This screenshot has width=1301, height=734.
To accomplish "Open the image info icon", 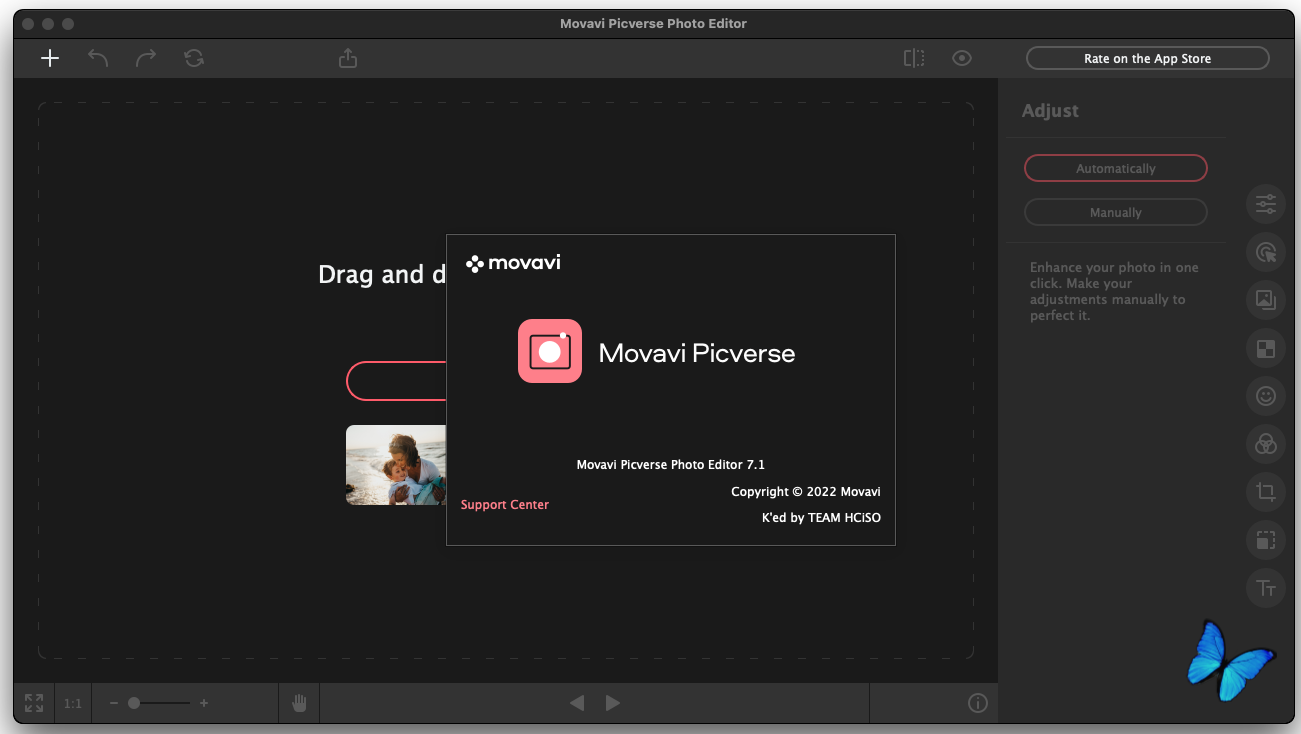I will 978,703.
